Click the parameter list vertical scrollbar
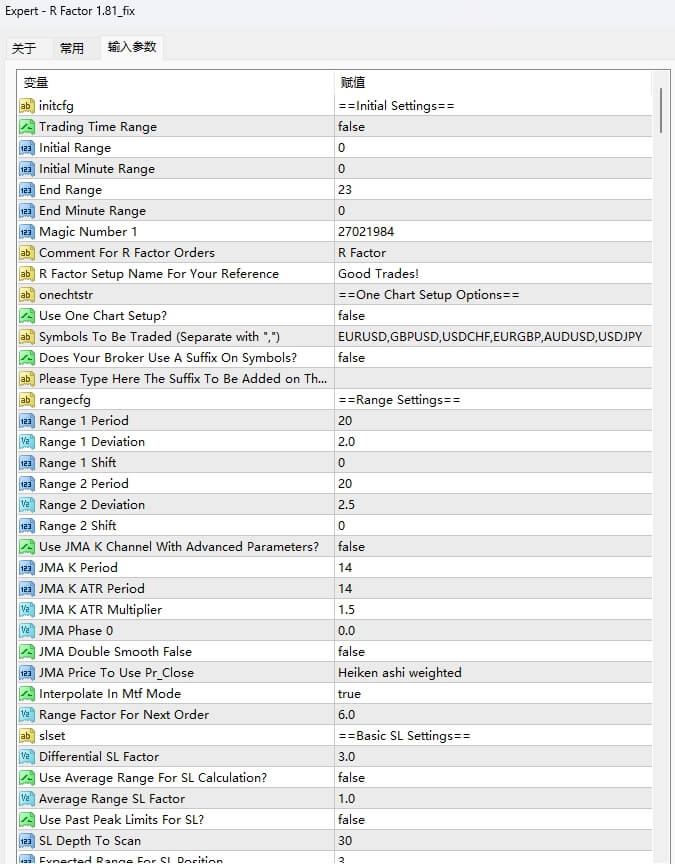The height and width of the screenshot is (864, 675). pos(661,110)
